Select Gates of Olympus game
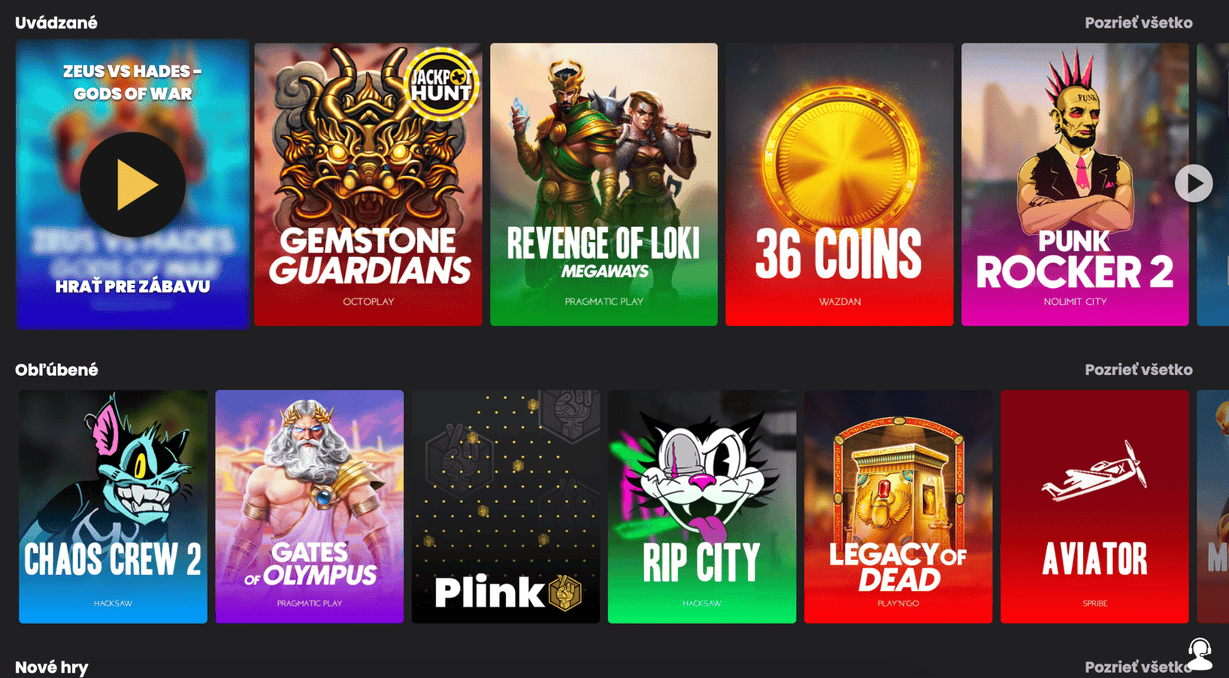This screenshot has width=1229, height=678. coord(310,507)
